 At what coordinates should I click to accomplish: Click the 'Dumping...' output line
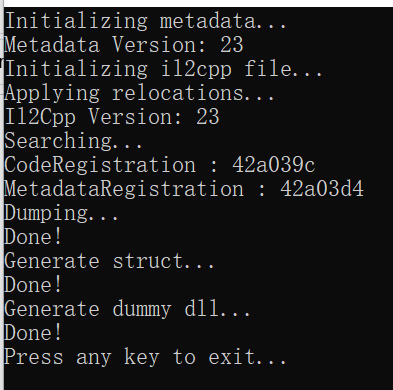click(61, 213)
